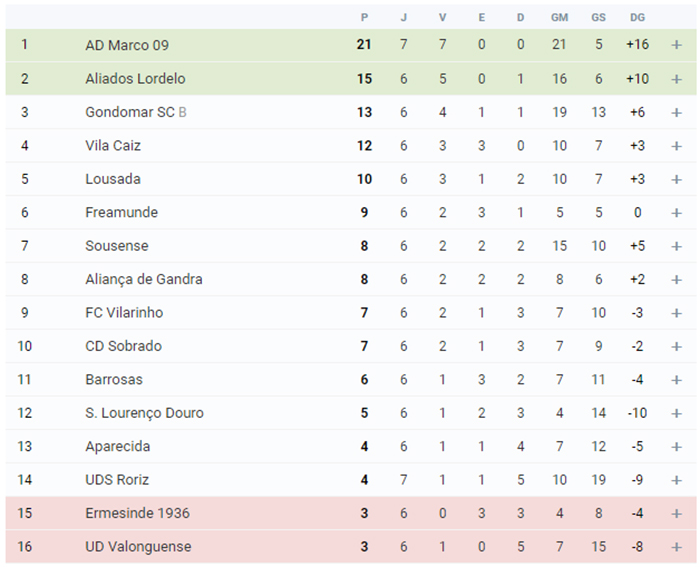Open the Ermesinde 1936 team page
This screenshot has width=700, height=567.
point(138,513)
